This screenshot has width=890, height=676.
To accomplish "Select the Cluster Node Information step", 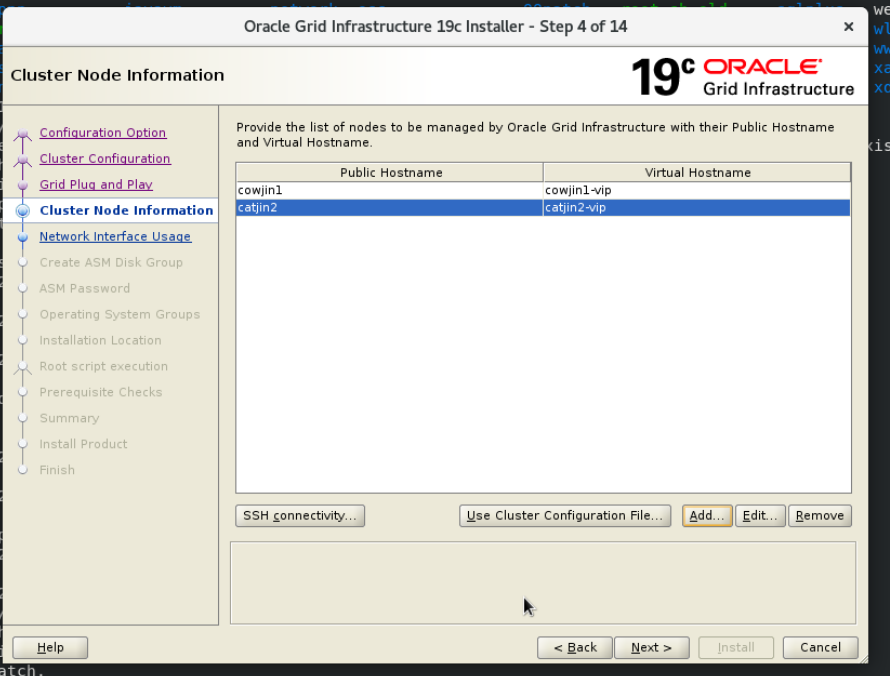I will coord(126,211).
